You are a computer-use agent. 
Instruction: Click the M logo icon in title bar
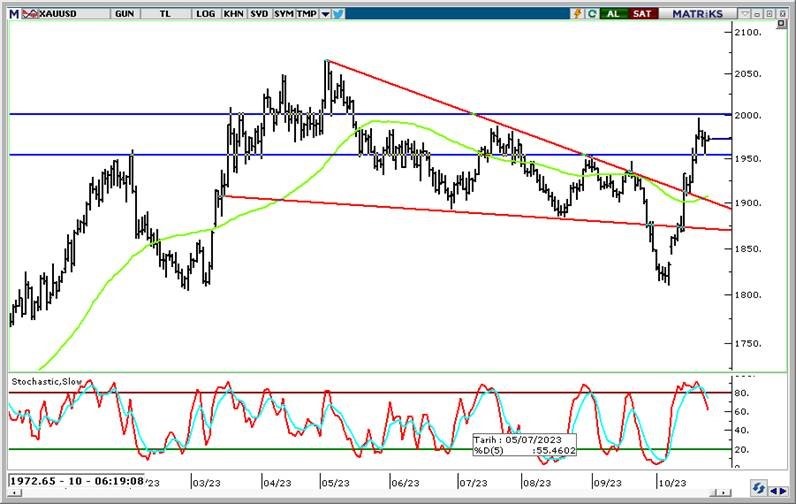(x=12, y=14)
